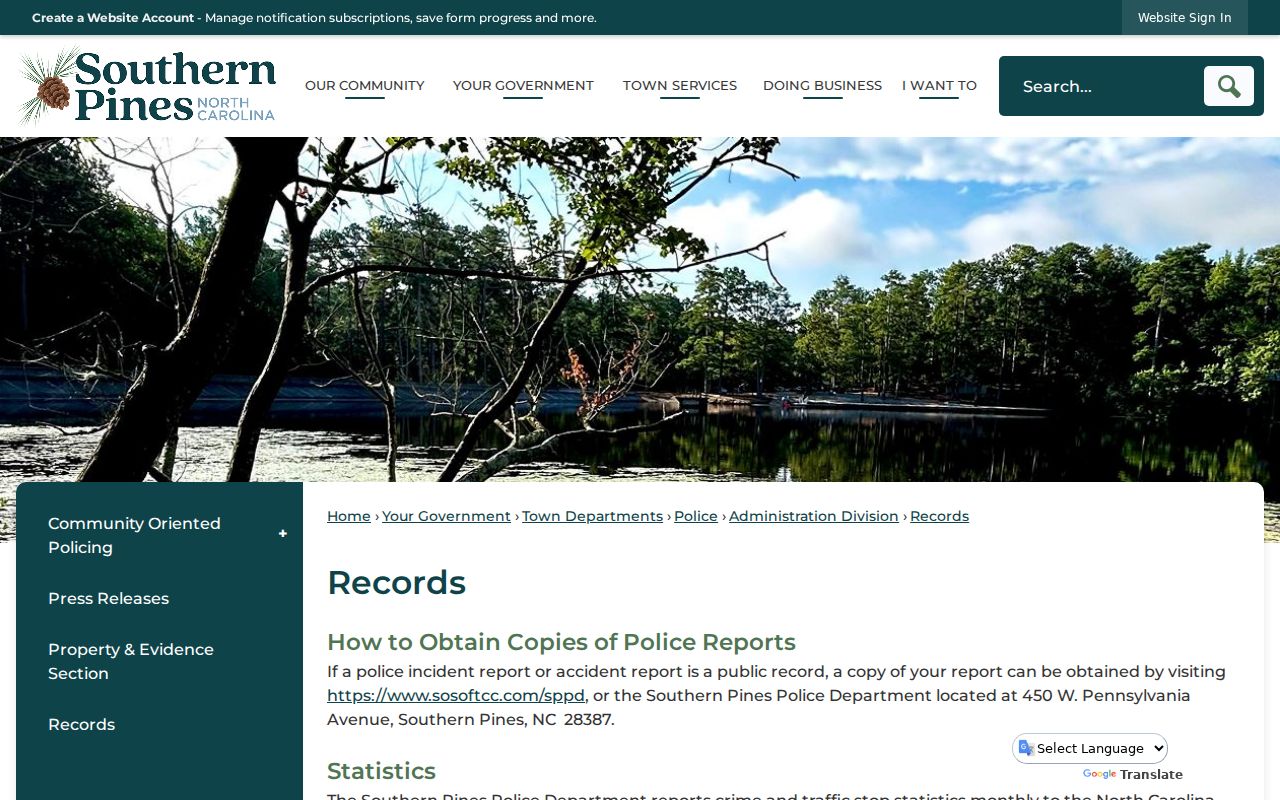Open the sosoftcc.com/sppd report link
Viewport: 1280px width, 800px height.
coord(456,695)
